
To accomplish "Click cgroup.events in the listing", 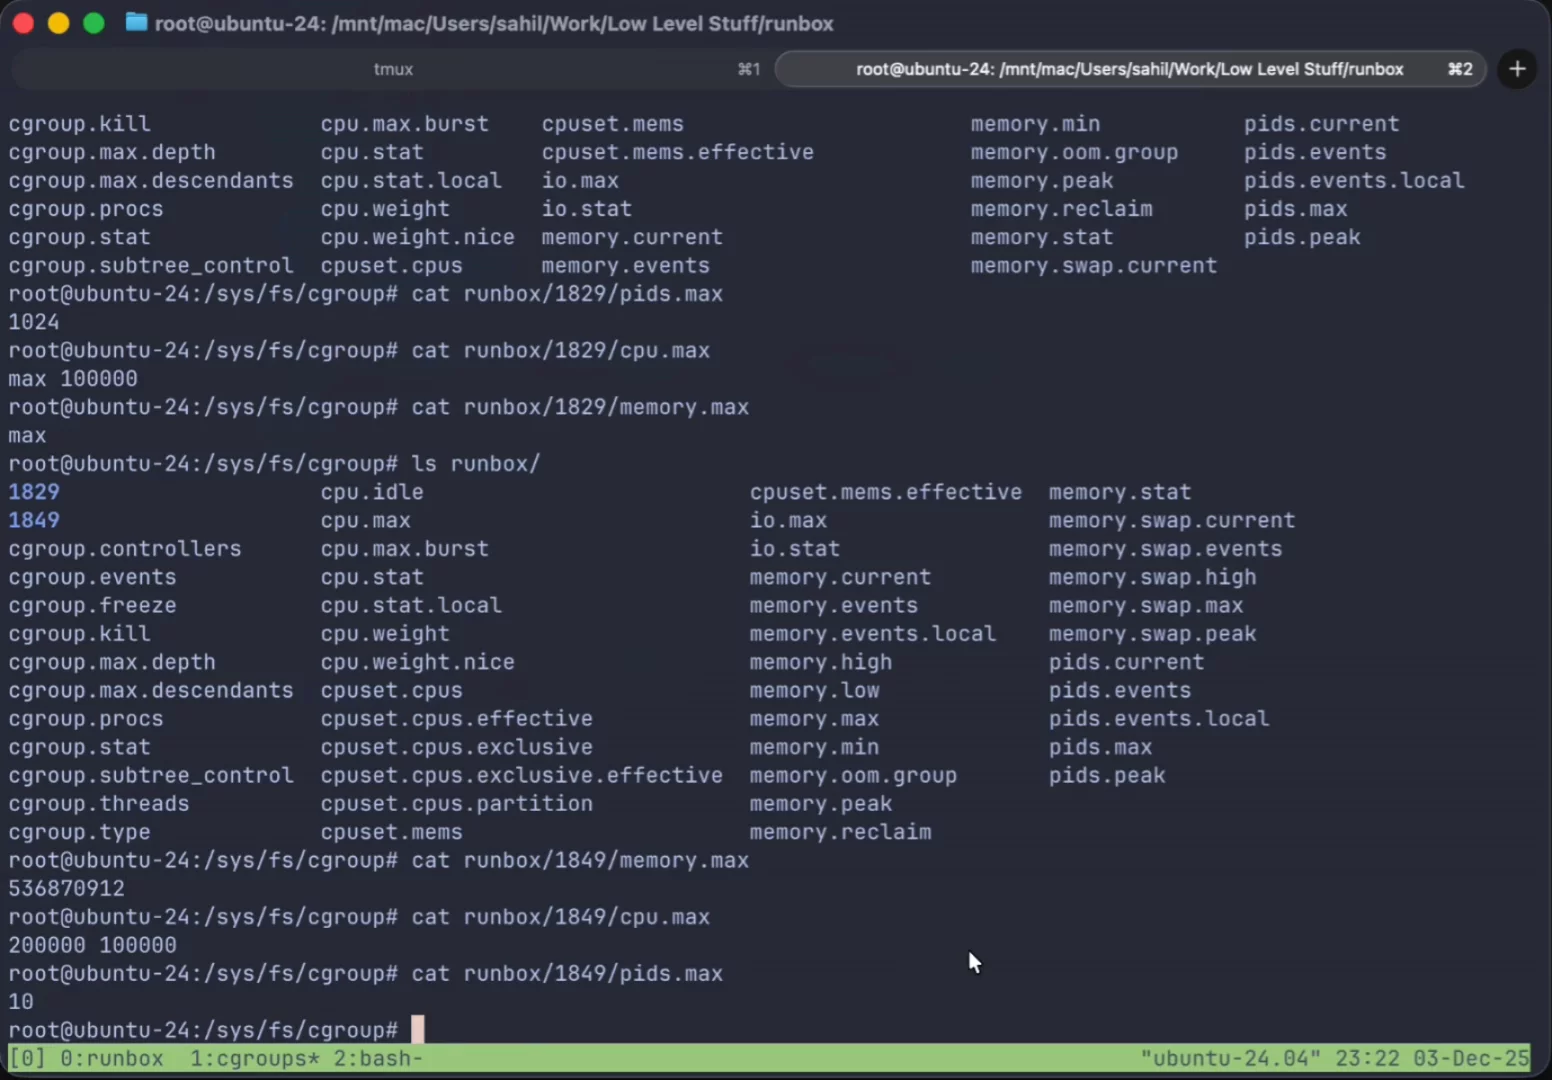I will point(92,577).
